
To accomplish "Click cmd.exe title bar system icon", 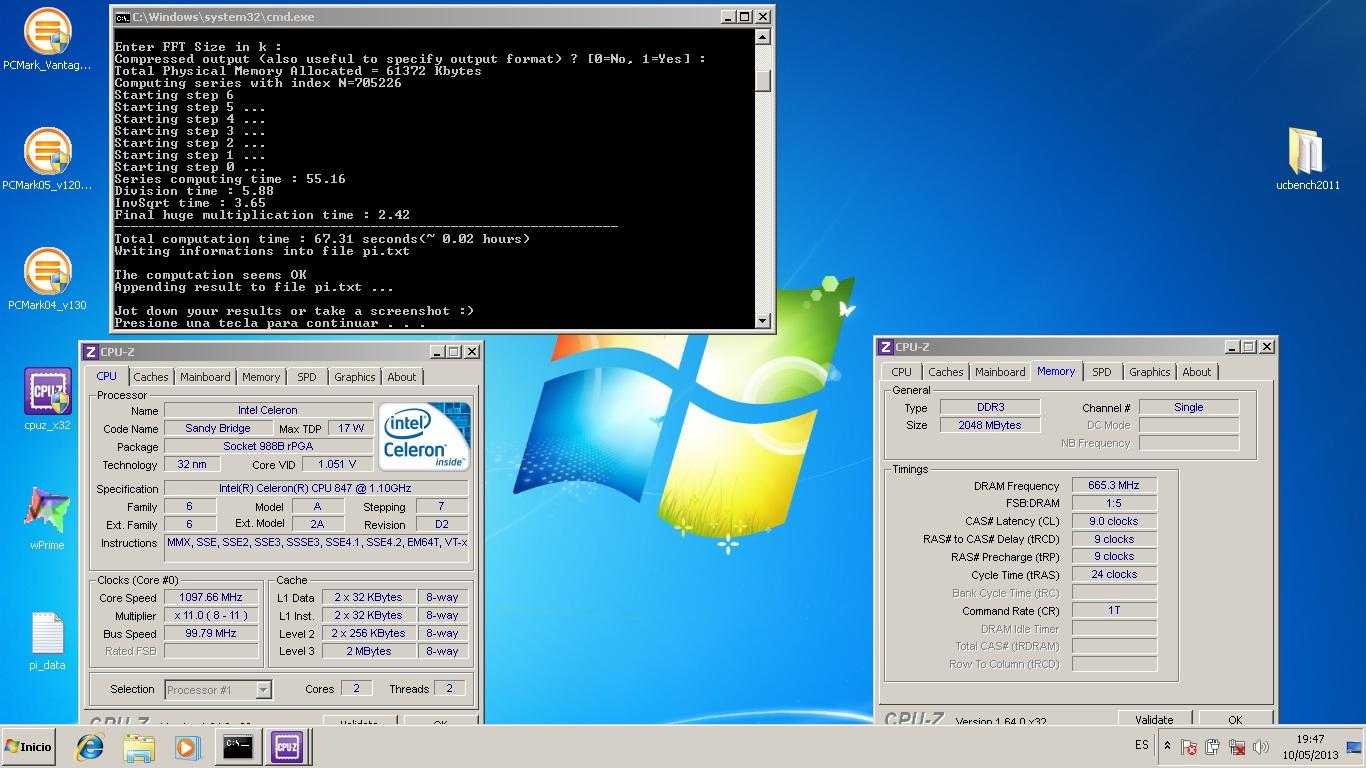I will tap(122, 17).
